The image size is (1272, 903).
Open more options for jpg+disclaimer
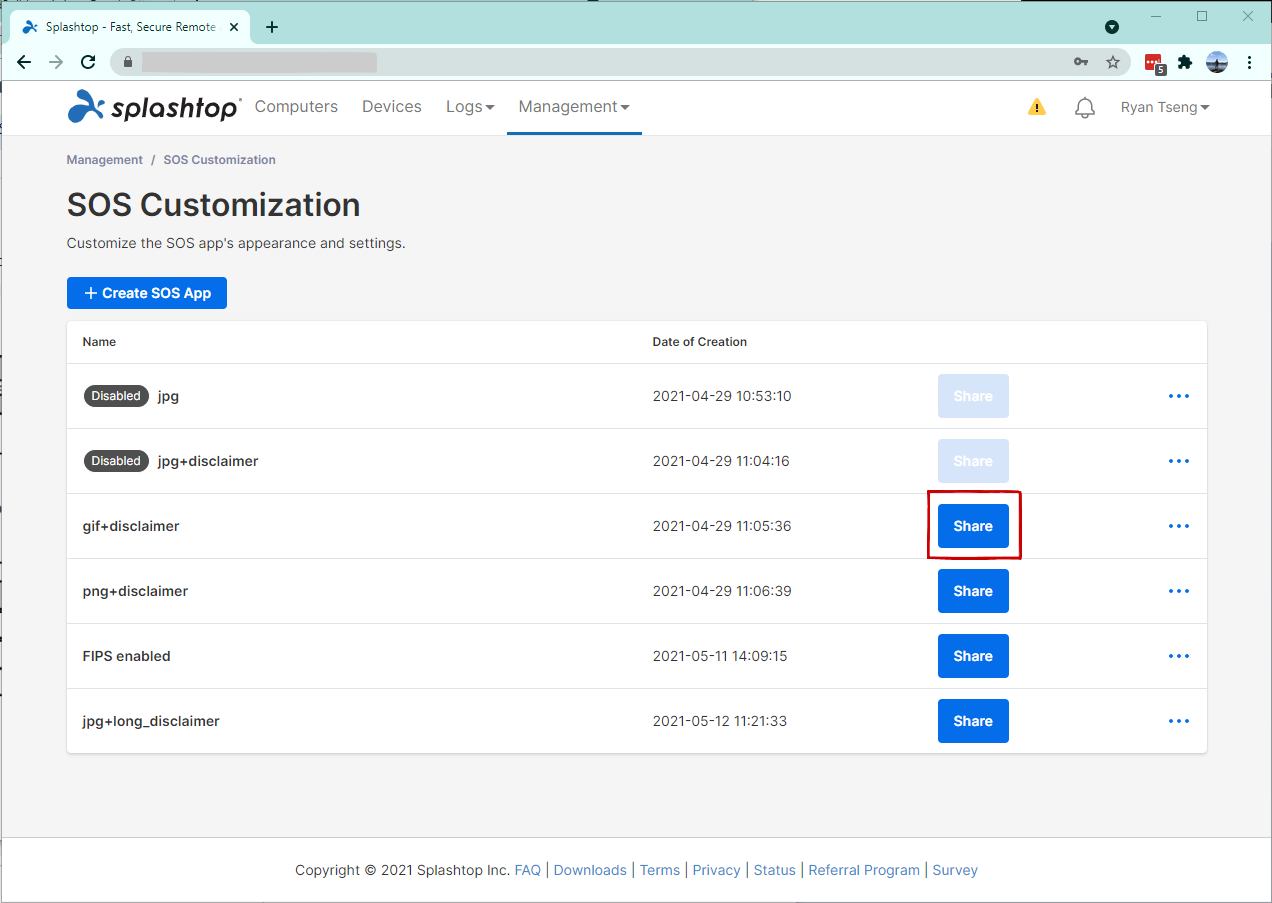[x=1179, y=461]
